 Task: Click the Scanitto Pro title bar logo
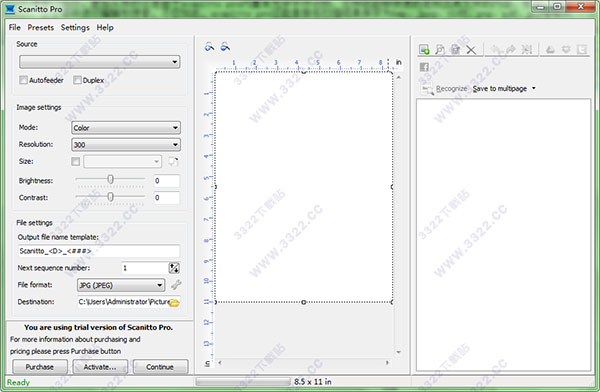(x=10, y=9)
